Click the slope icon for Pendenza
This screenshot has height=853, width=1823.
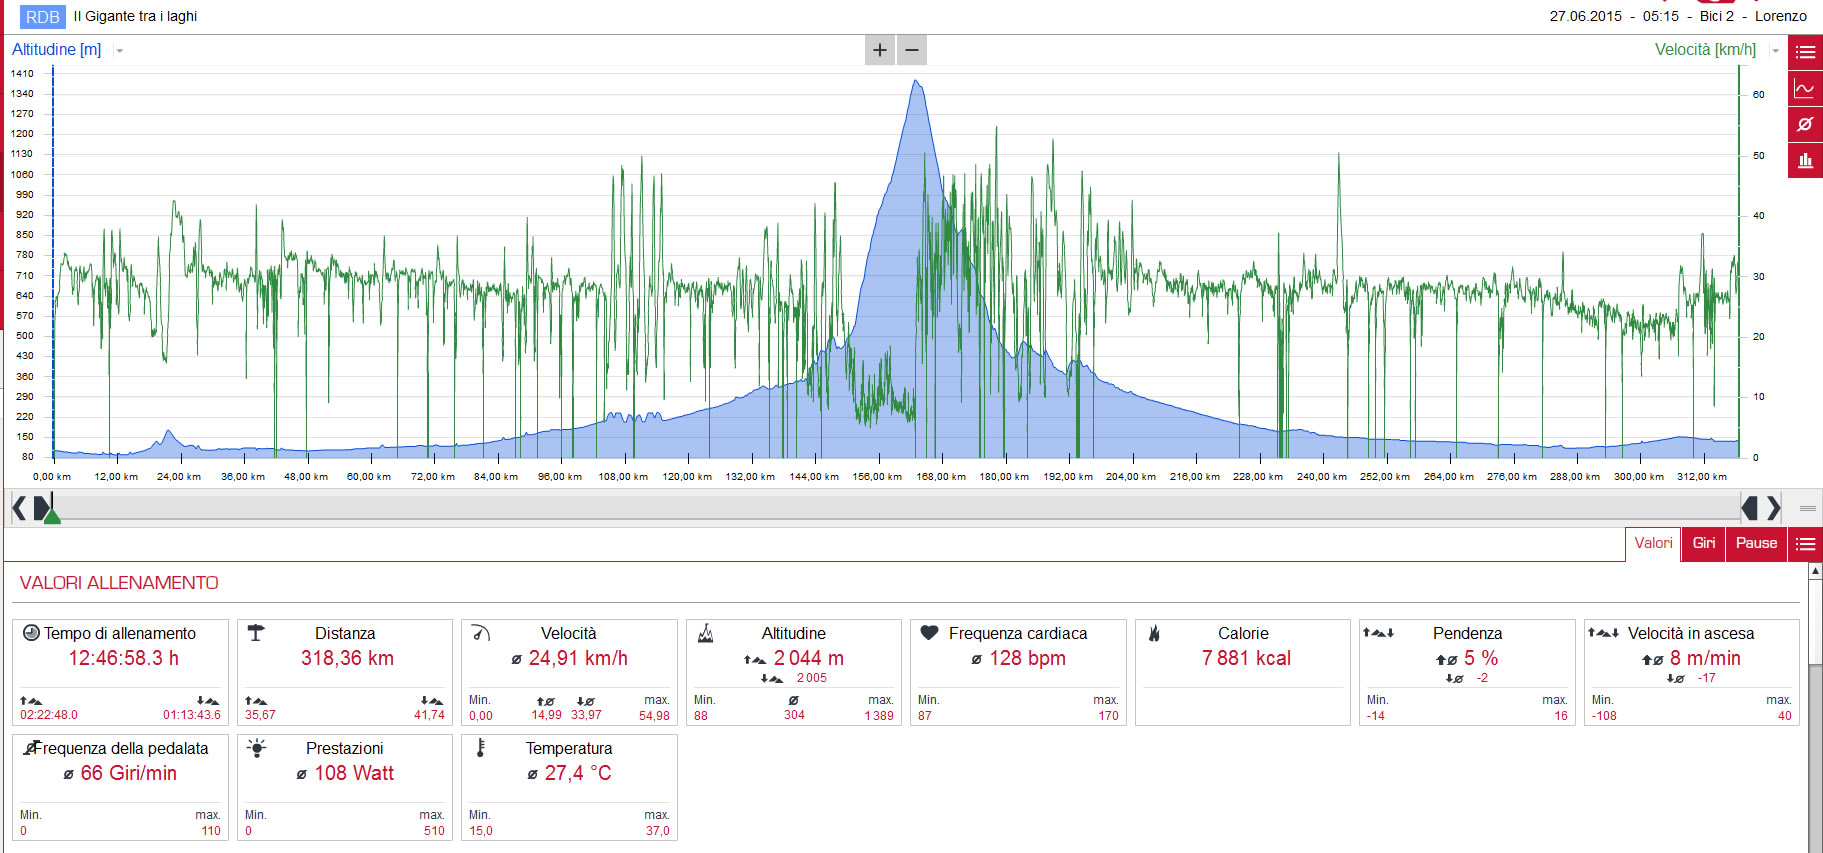click(x=1378, y=632)
